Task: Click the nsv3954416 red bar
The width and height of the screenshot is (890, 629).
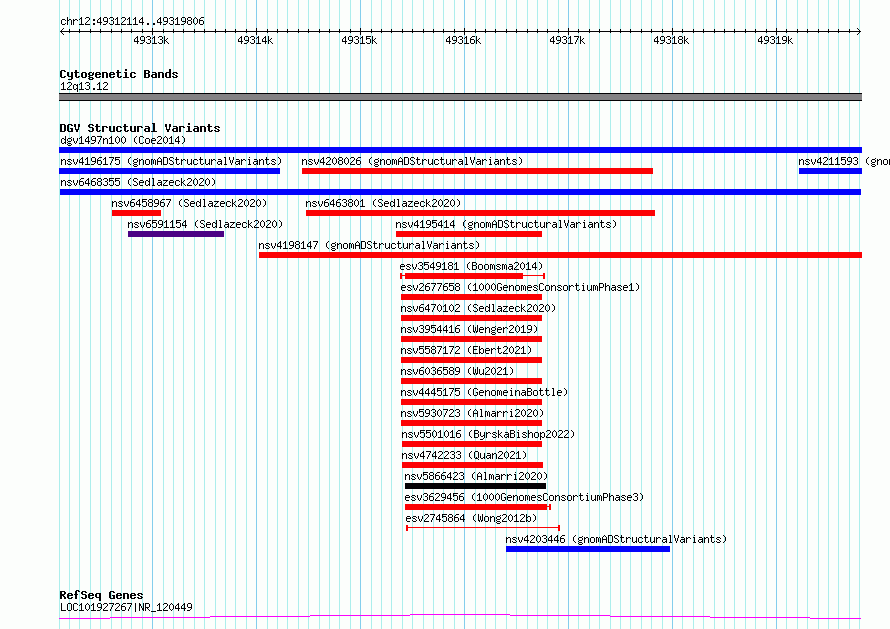Action: pos(471,339)
